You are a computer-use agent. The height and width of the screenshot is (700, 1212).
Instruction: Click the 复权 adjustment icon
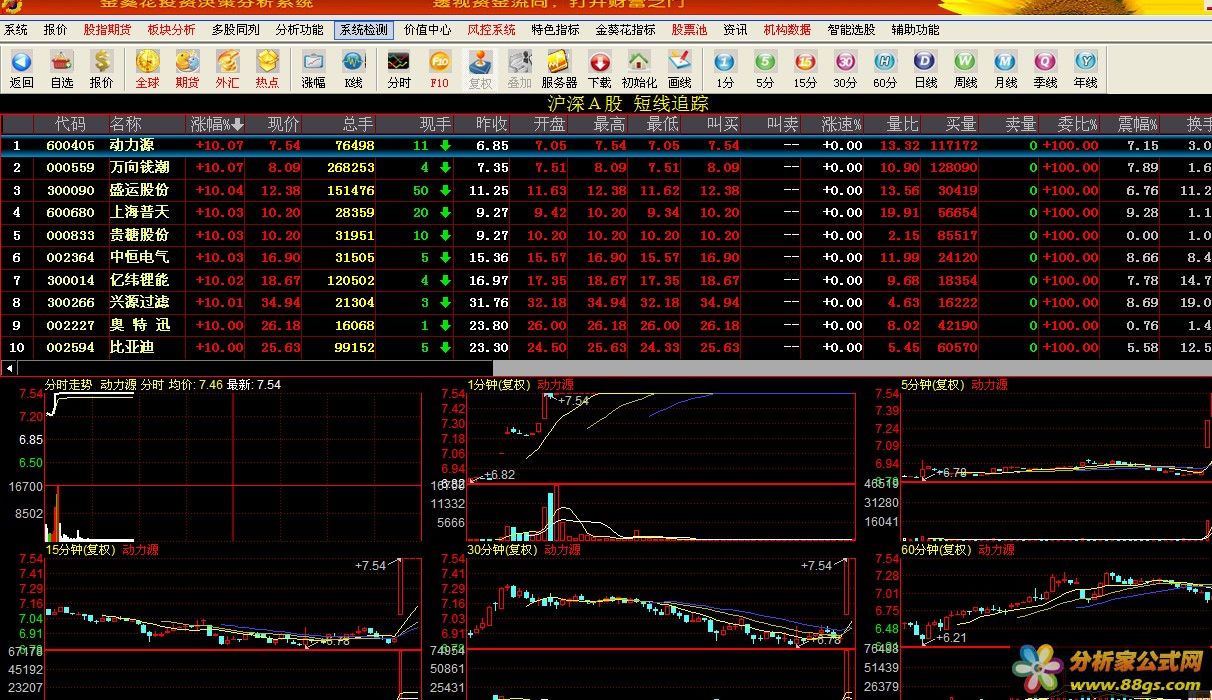(480, 69)
